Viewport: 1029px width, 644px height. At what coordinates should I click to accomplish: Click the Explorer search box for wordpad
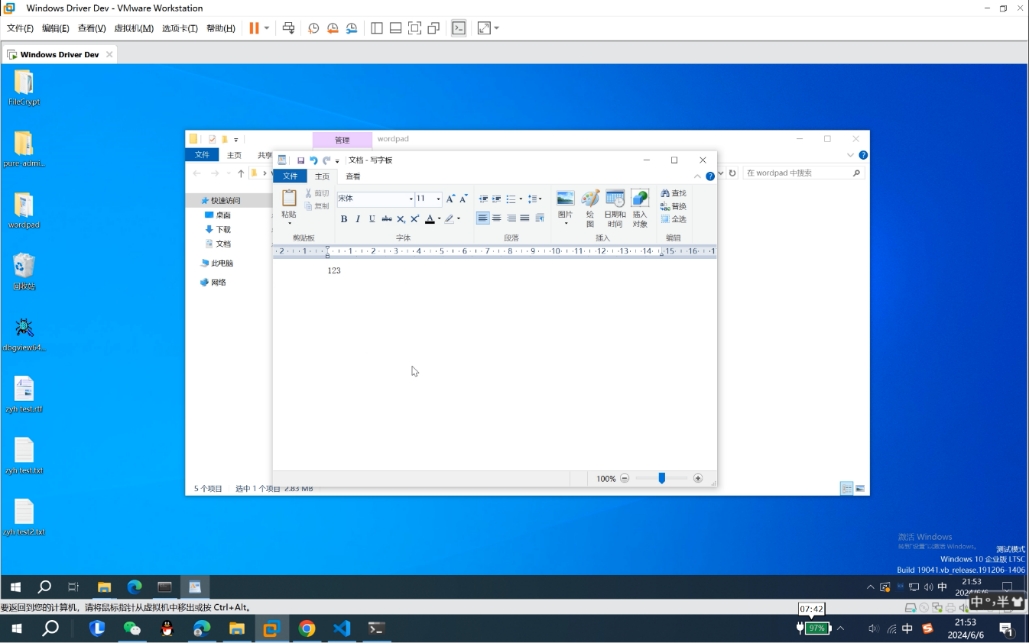pyautogui.click(x=797, y=173)
